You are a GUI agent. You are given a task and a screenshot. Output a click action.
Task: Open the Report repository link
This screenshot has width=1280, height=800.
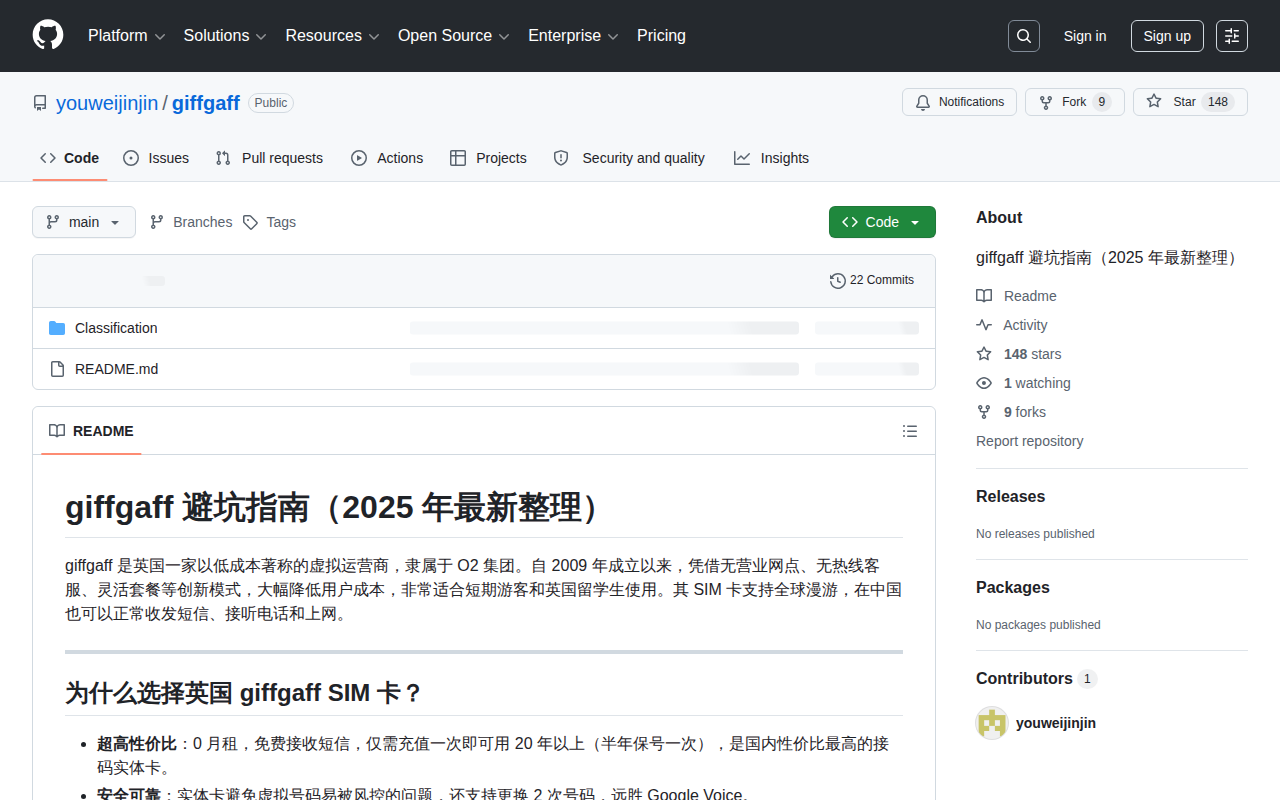[1029, 441]
